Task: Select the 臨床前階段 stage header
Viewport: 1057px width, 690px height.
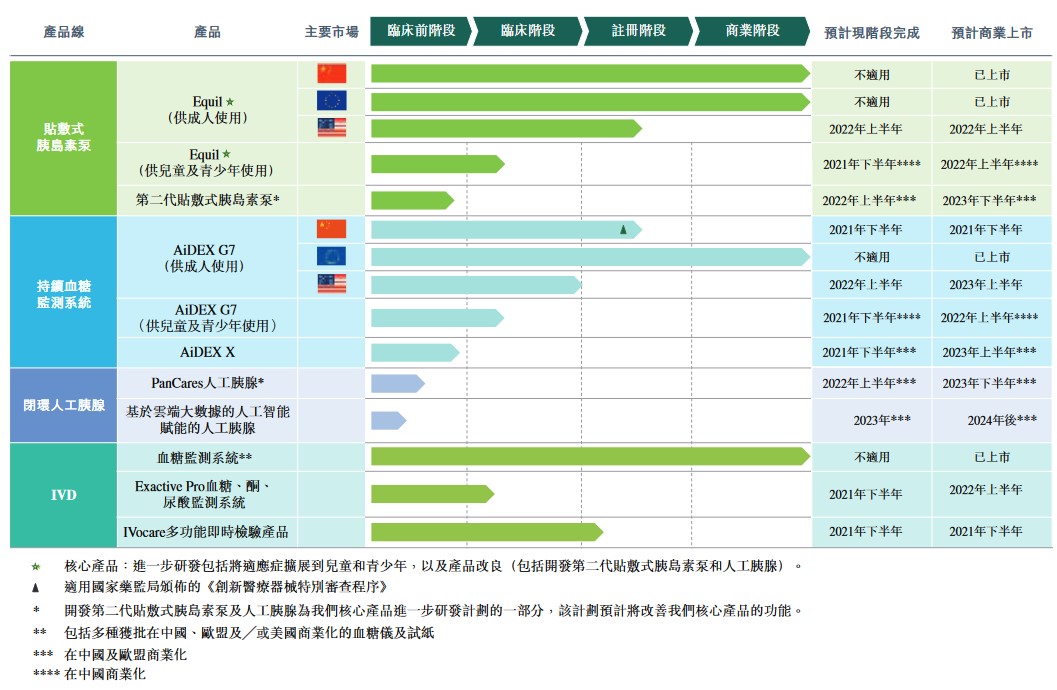Action: tap(421, 31)
